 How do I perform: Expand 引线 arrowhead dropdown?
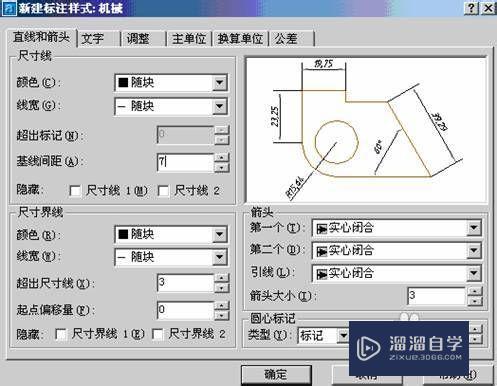click(x=473, y=274)
